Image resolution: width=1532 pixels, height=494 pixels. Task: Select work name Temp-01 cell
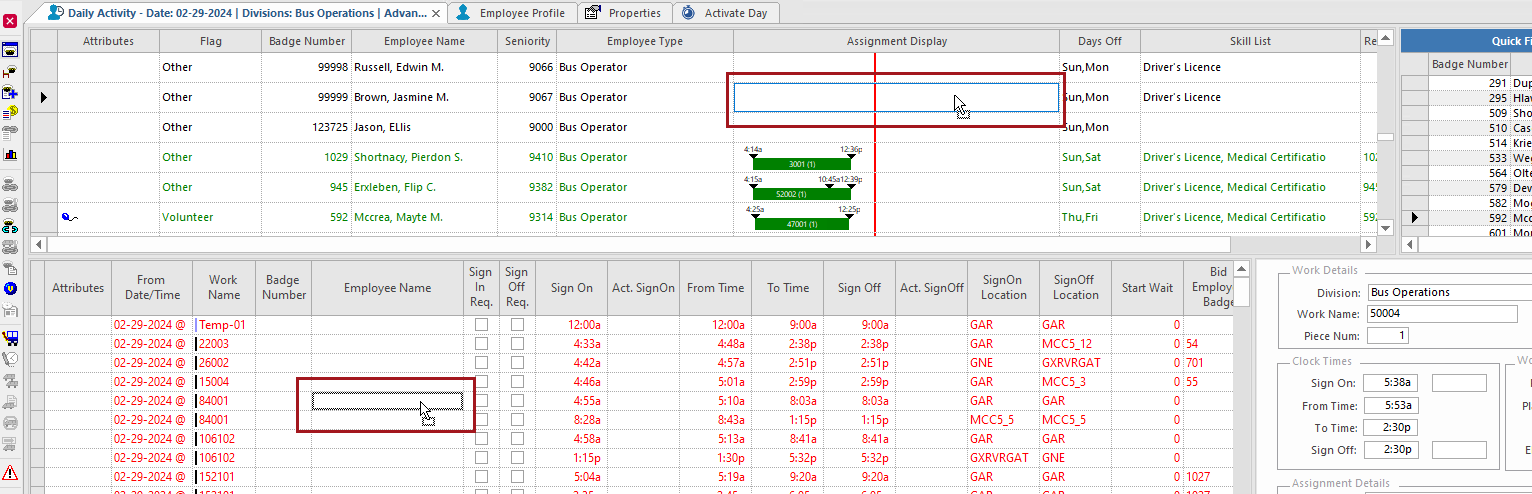tap(224, 325)
